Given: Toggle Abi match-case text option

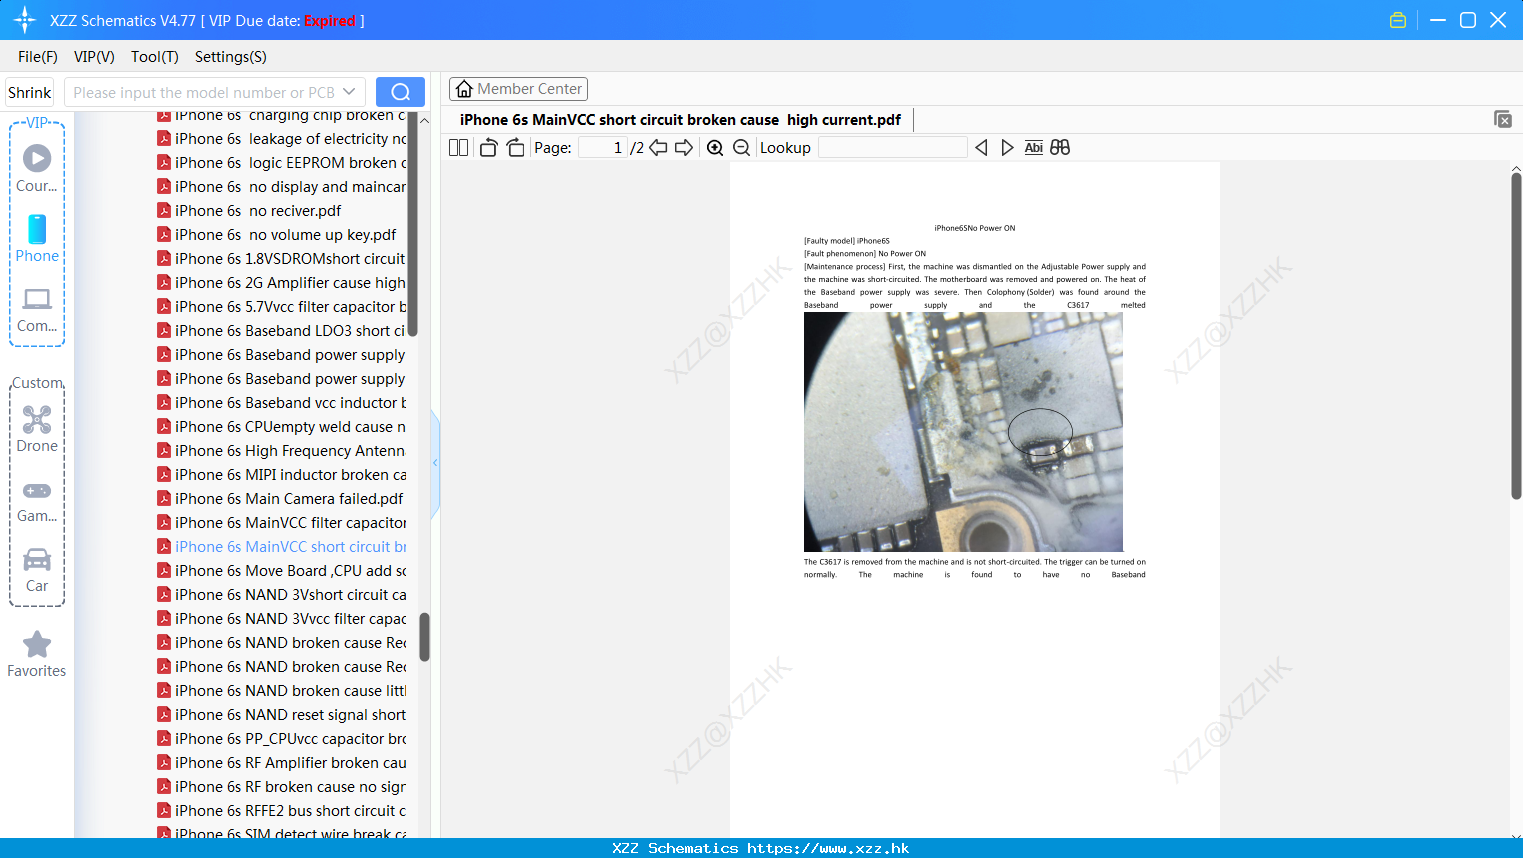Looking at the screenshot, I should click(1034, 148).
